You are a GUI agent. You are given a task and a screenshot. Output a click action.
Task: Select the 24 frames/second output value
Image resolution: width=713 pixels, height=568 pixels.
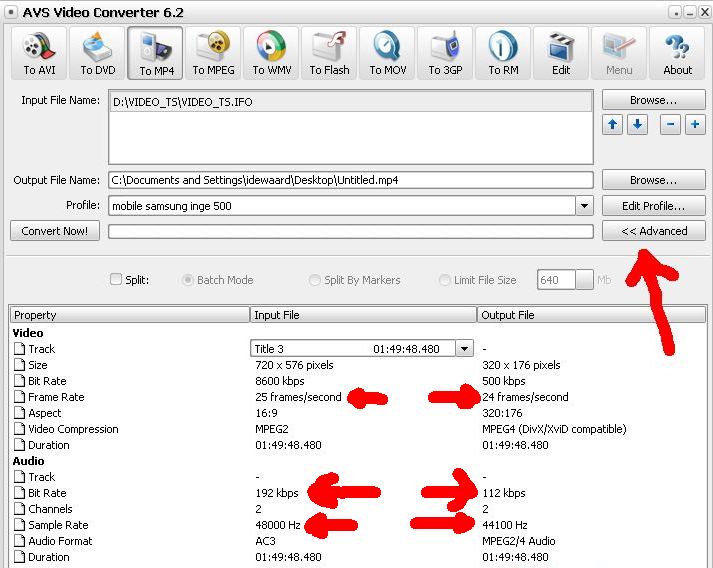[x=525, y=397]
